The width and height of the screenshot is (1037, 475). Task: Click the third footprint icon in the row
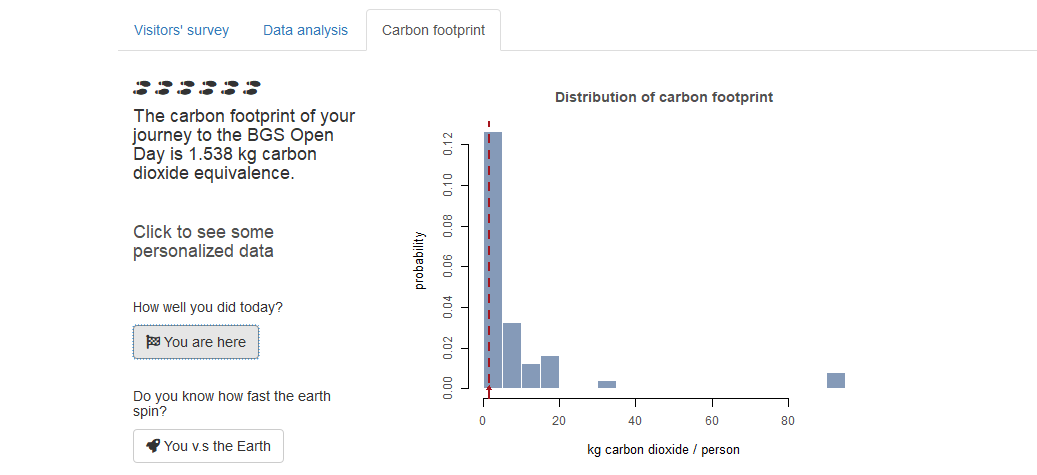186,88
